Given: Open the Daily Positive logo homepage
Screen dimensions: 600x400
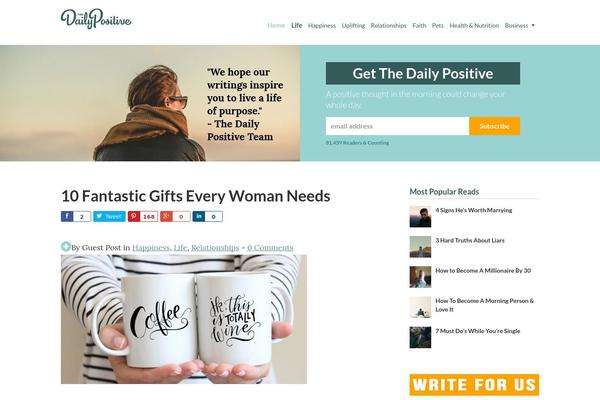Looking at the screenshot, I should coord(96,19).
